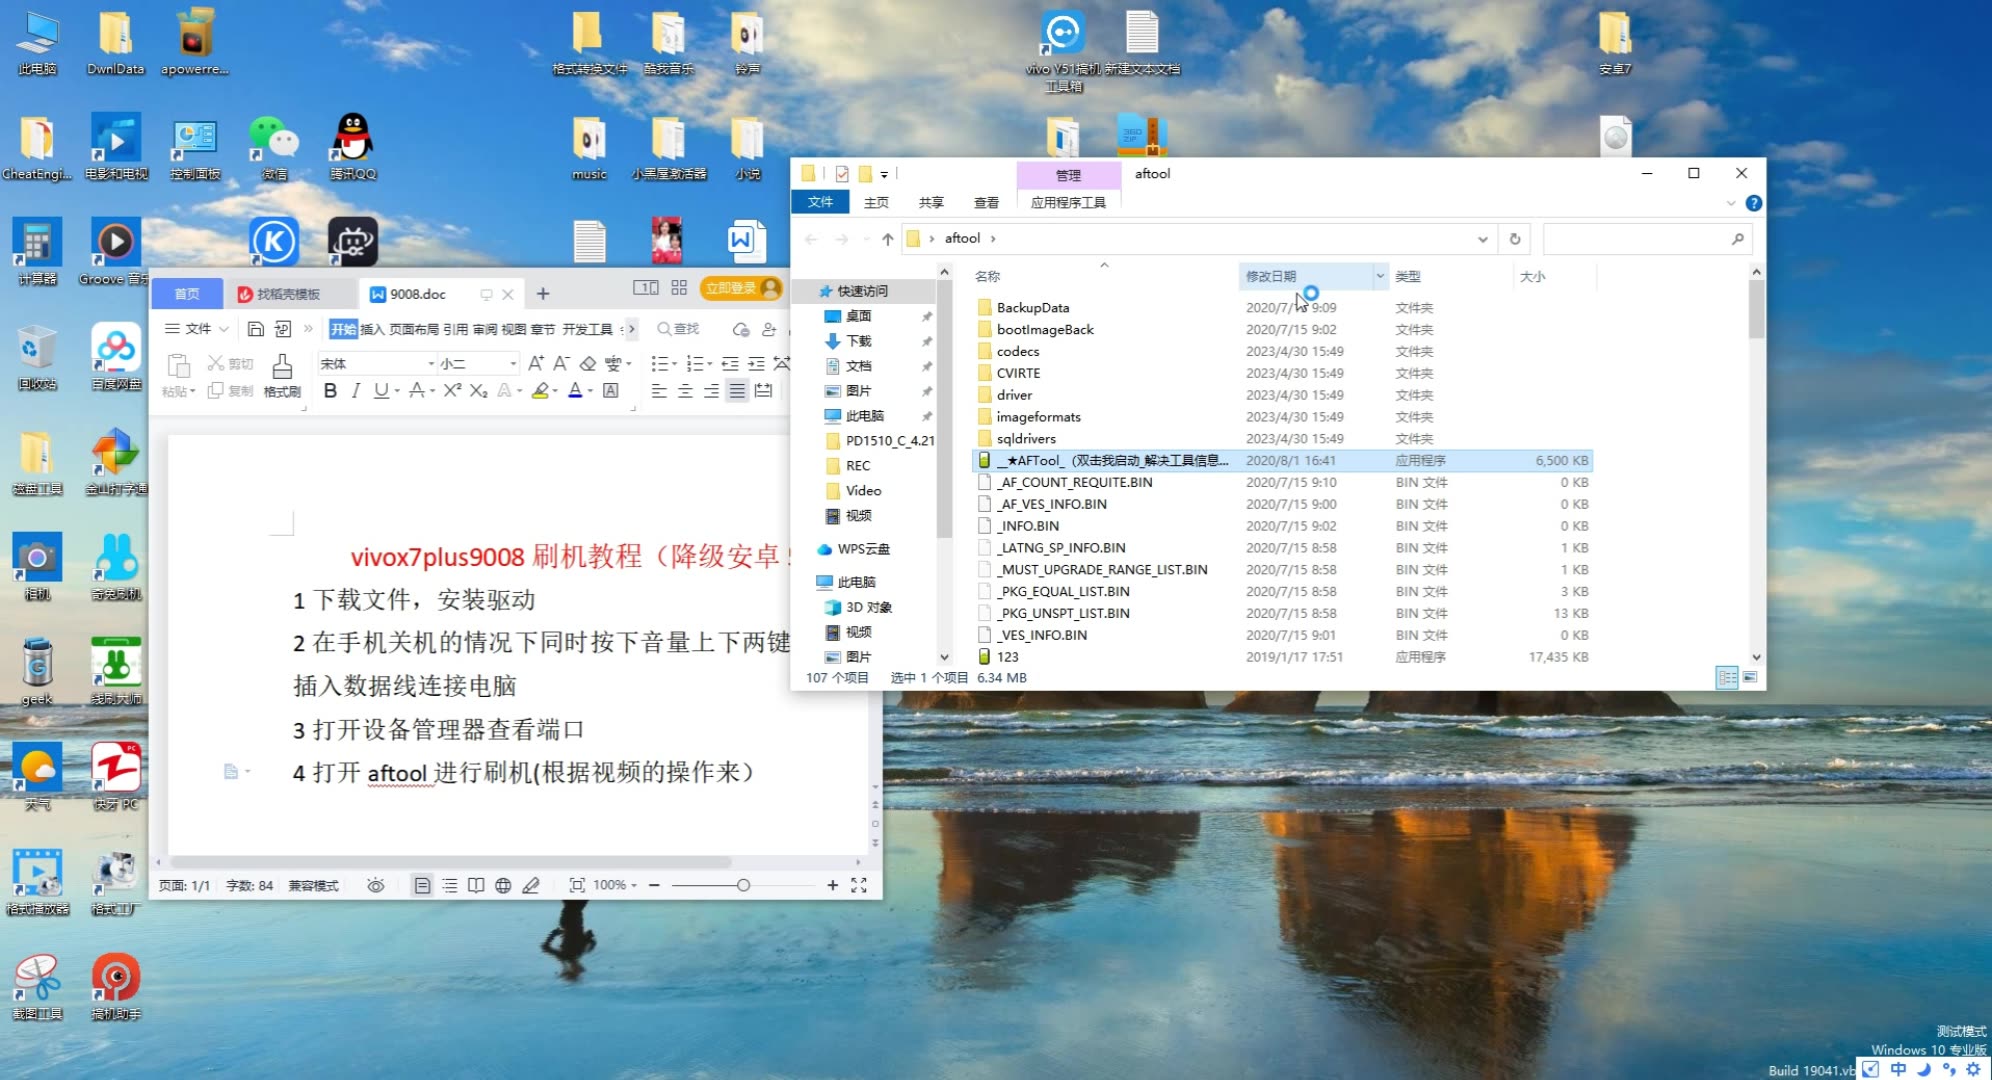Zoom in with plus button in WPS

832,885
